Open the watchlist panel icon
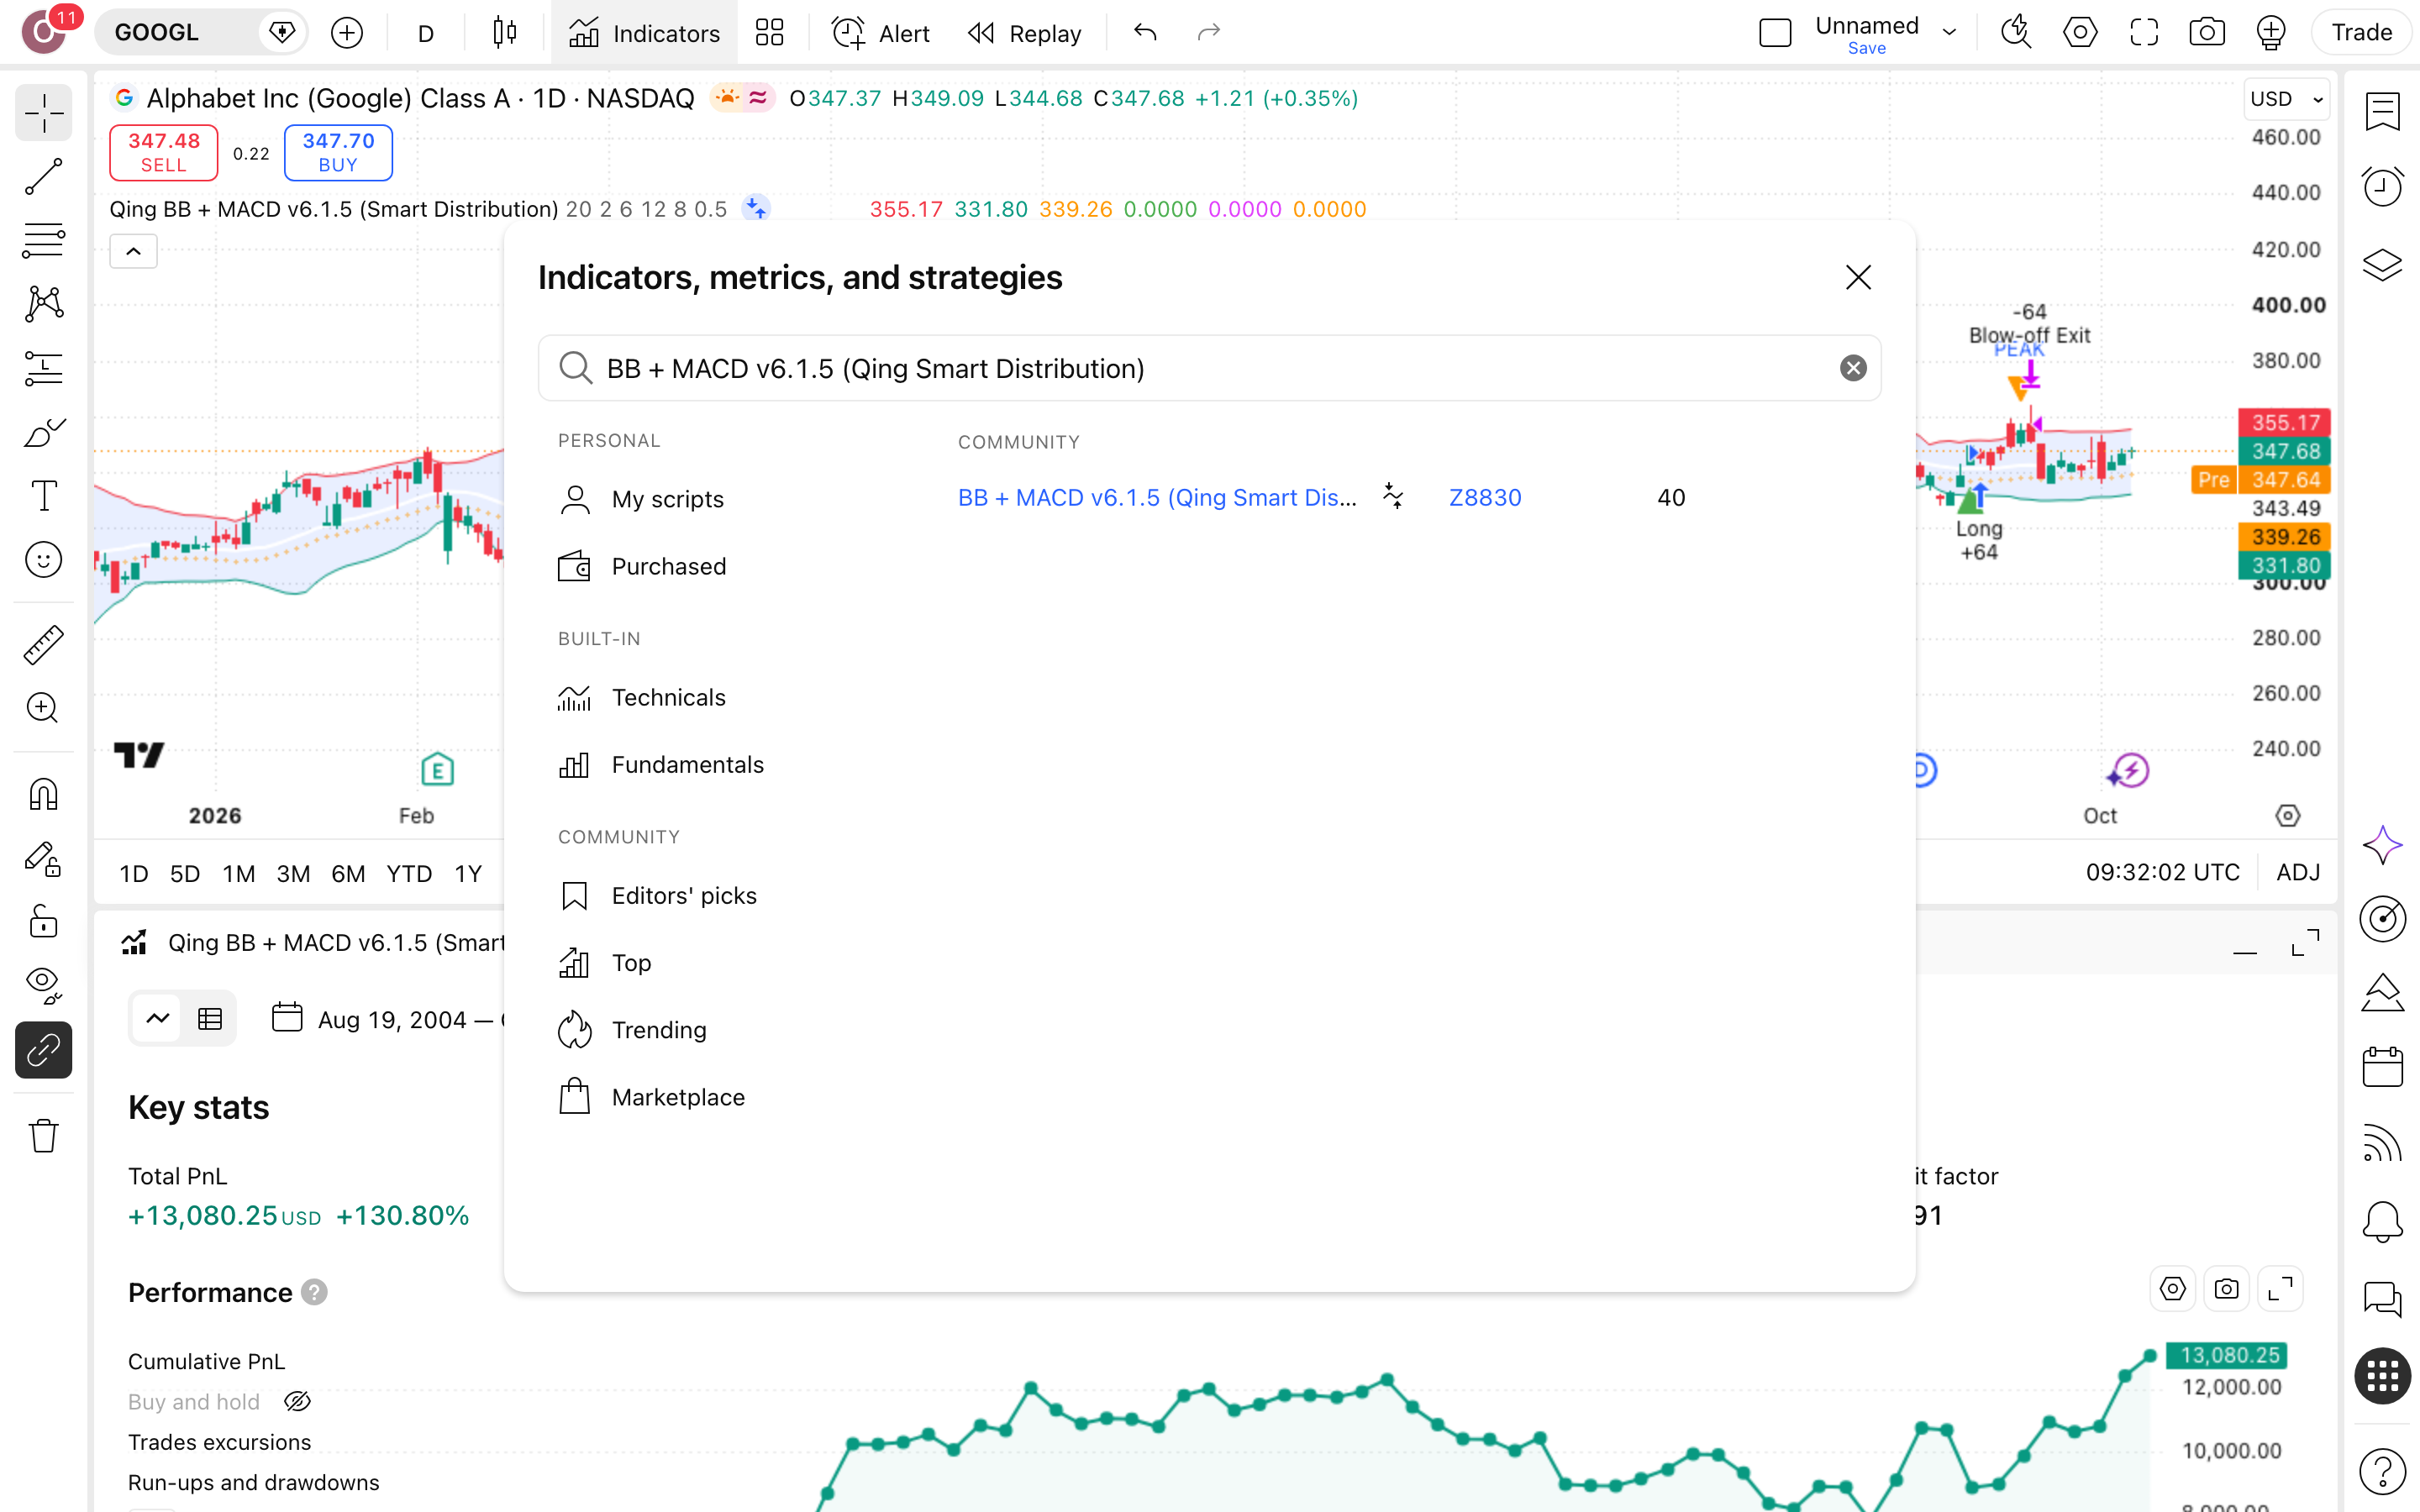Screen dimensions: 2420x1512 click(2382, 111)
